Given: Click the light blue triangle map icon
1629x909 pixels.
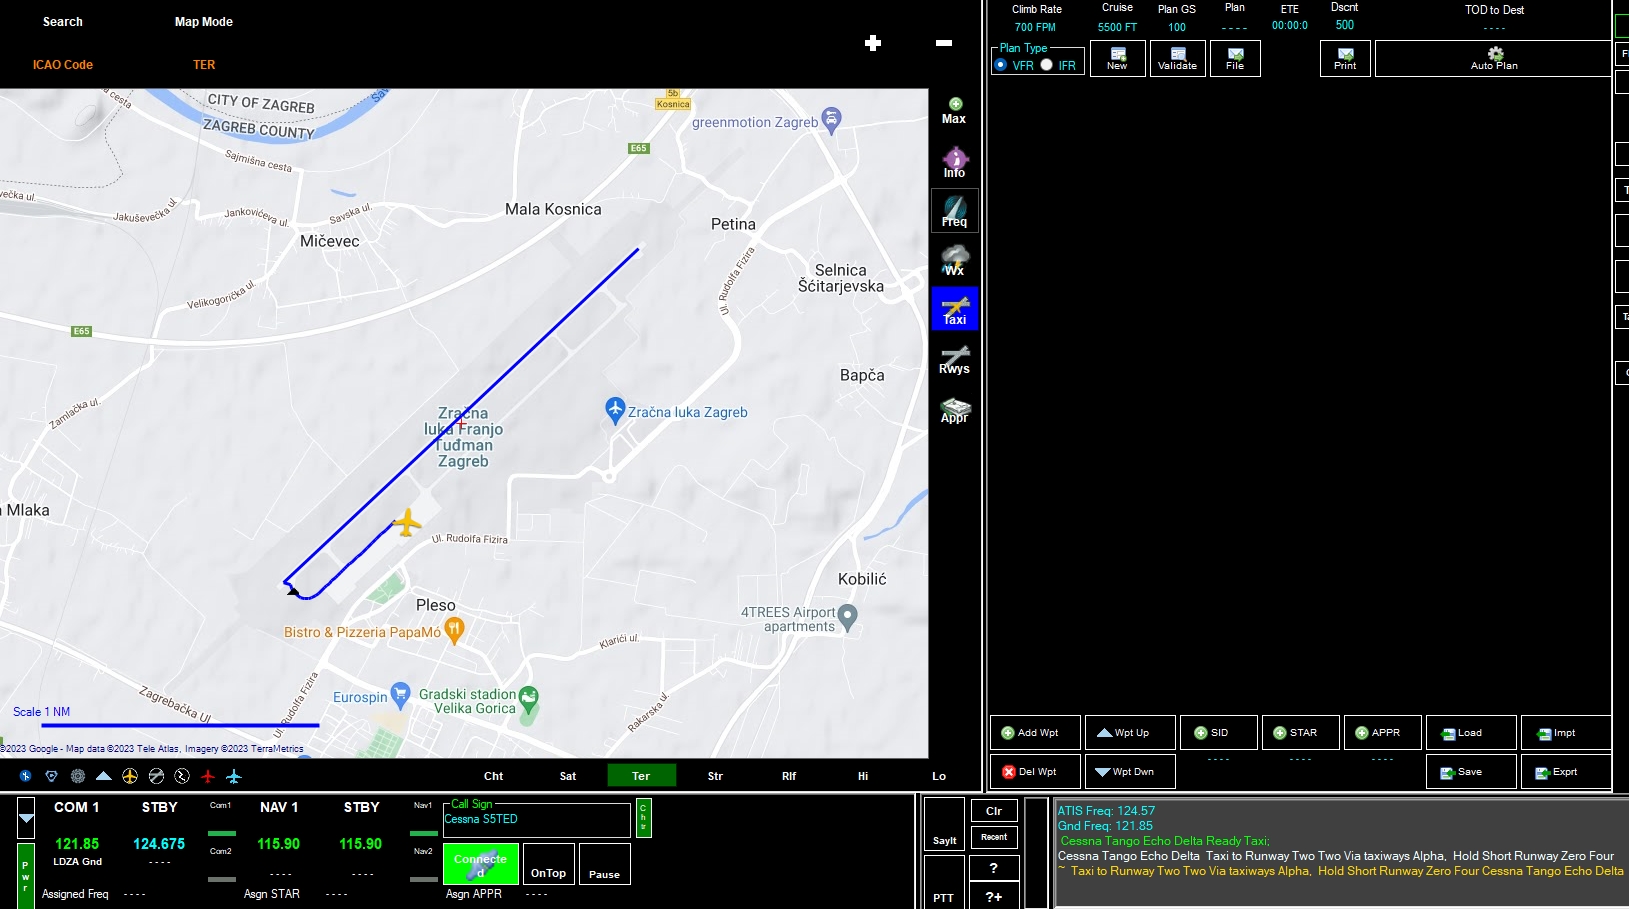Looking at the screenshot, I should pyautogui.click(x=104, y=776).
